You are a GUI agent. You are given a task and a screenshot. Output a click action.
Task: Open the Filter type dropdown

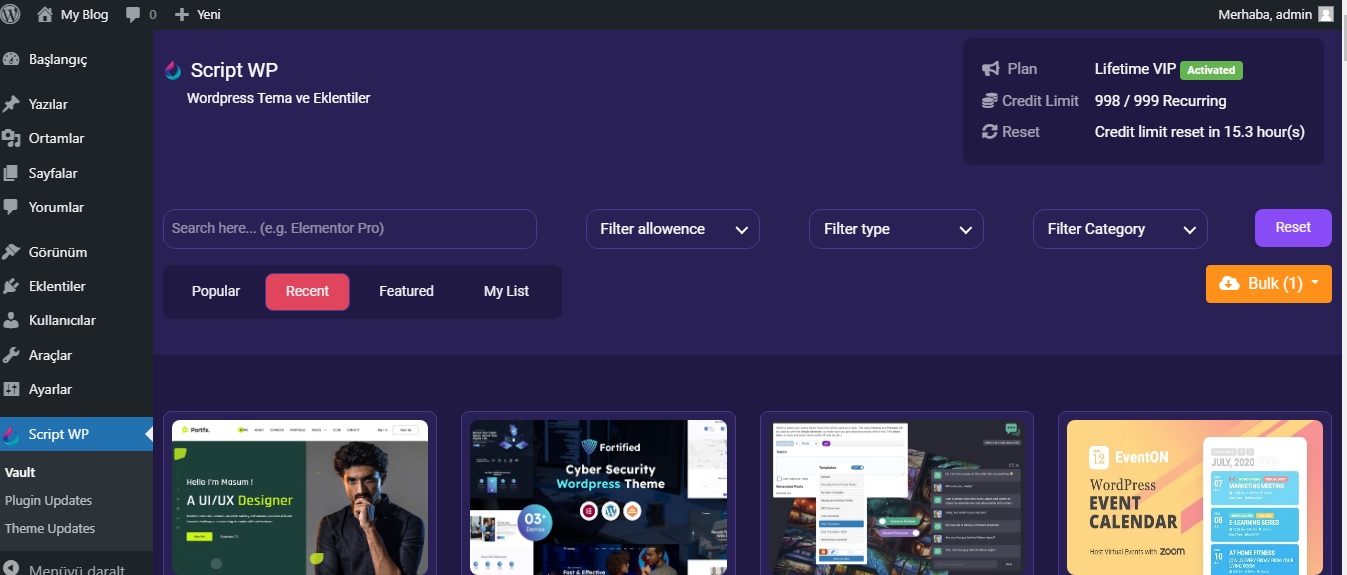tap(896, 229)
